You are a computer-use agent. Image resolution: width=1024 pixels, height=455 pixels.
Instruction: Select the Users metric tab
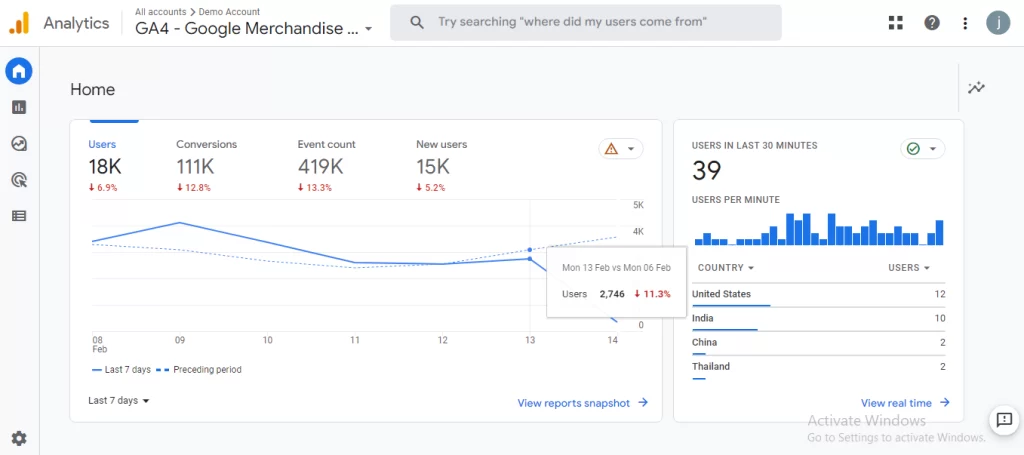click(x=105, y=168)
